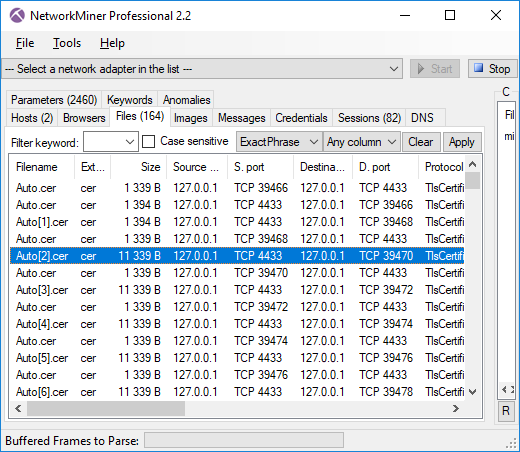
Task: Select the Auto[5].cer file row
Action: [237, 358]
